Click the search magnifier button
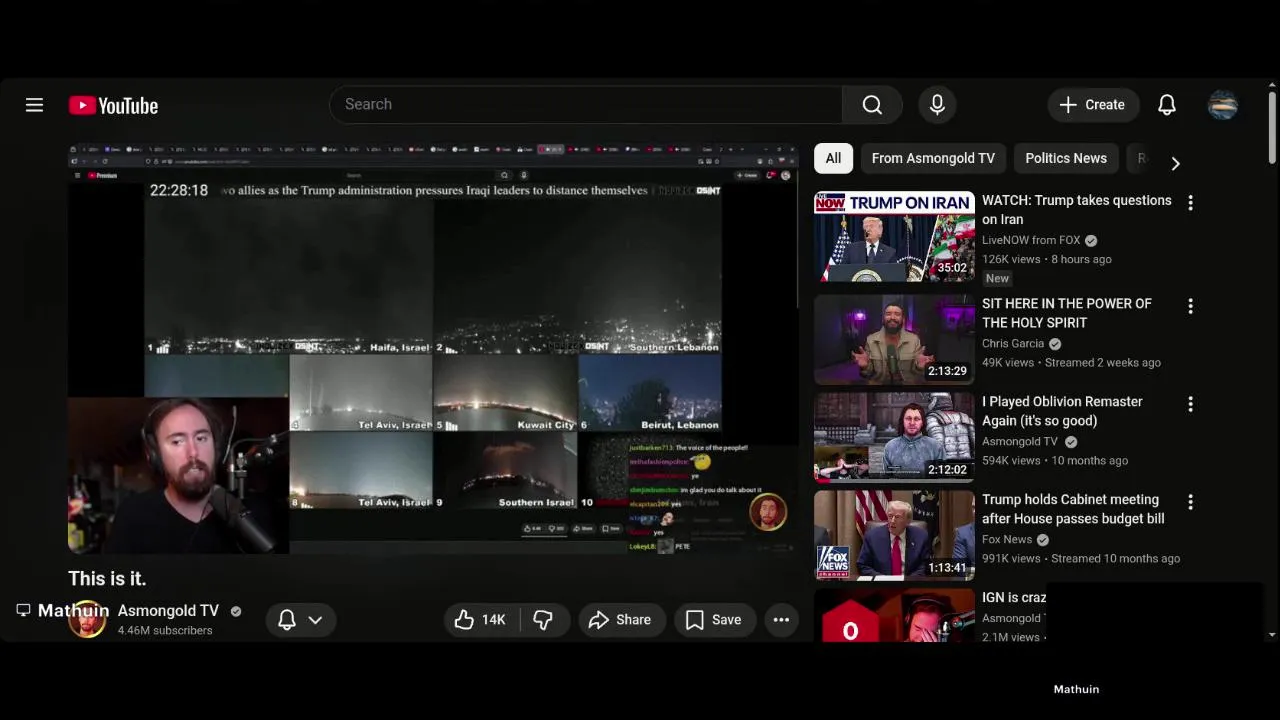This screenshot has height=720, width=1280. 872,105
